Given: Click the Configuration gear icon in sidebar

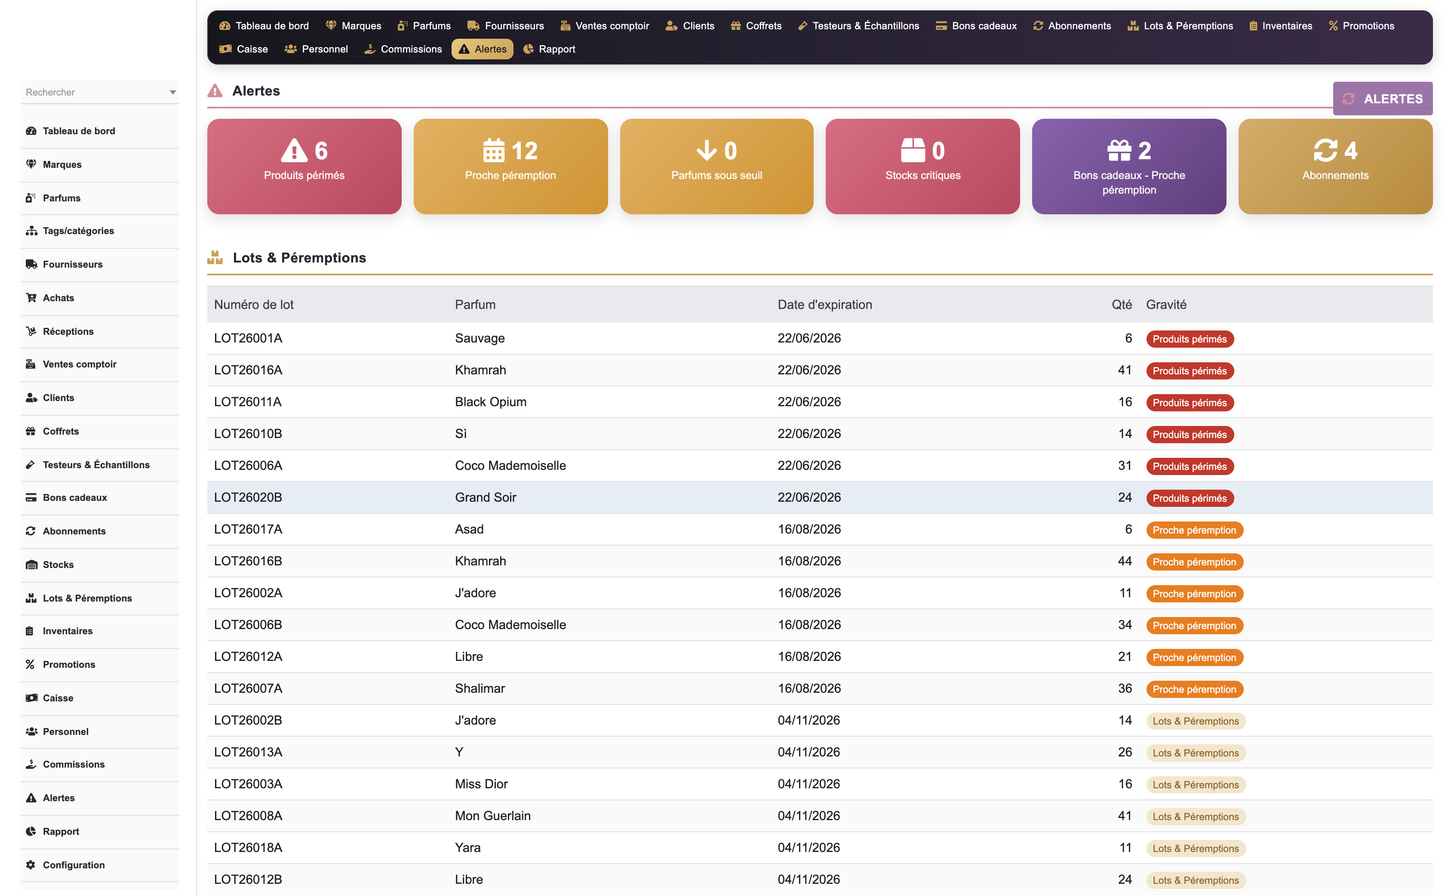Looking at the screenshot, I should [x=31, y=865].
